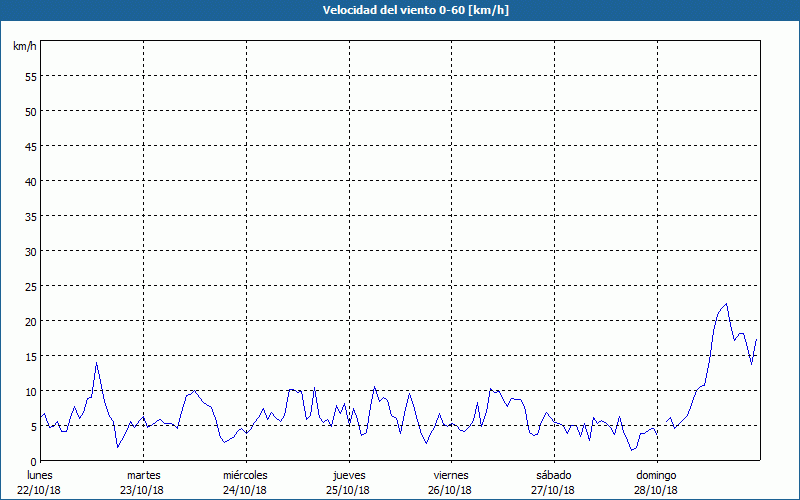800x500 pixels.
Task: Click the 'viernes' day label
Action: 451,475
